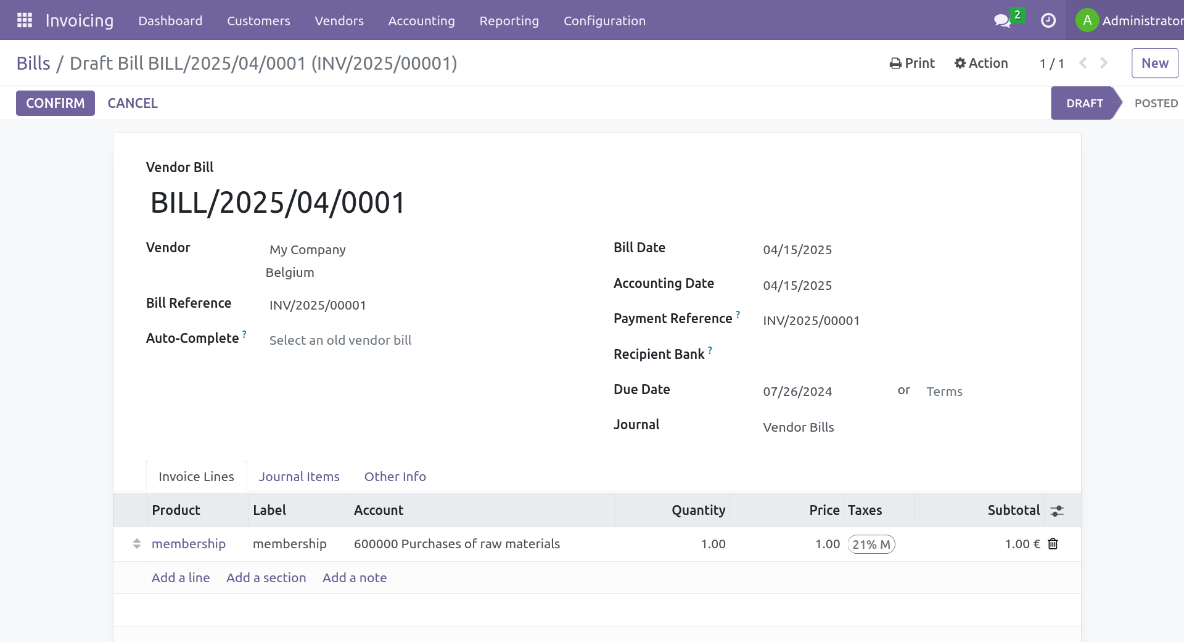Open the Due Date picker
1184x642 pixels.
823,392
